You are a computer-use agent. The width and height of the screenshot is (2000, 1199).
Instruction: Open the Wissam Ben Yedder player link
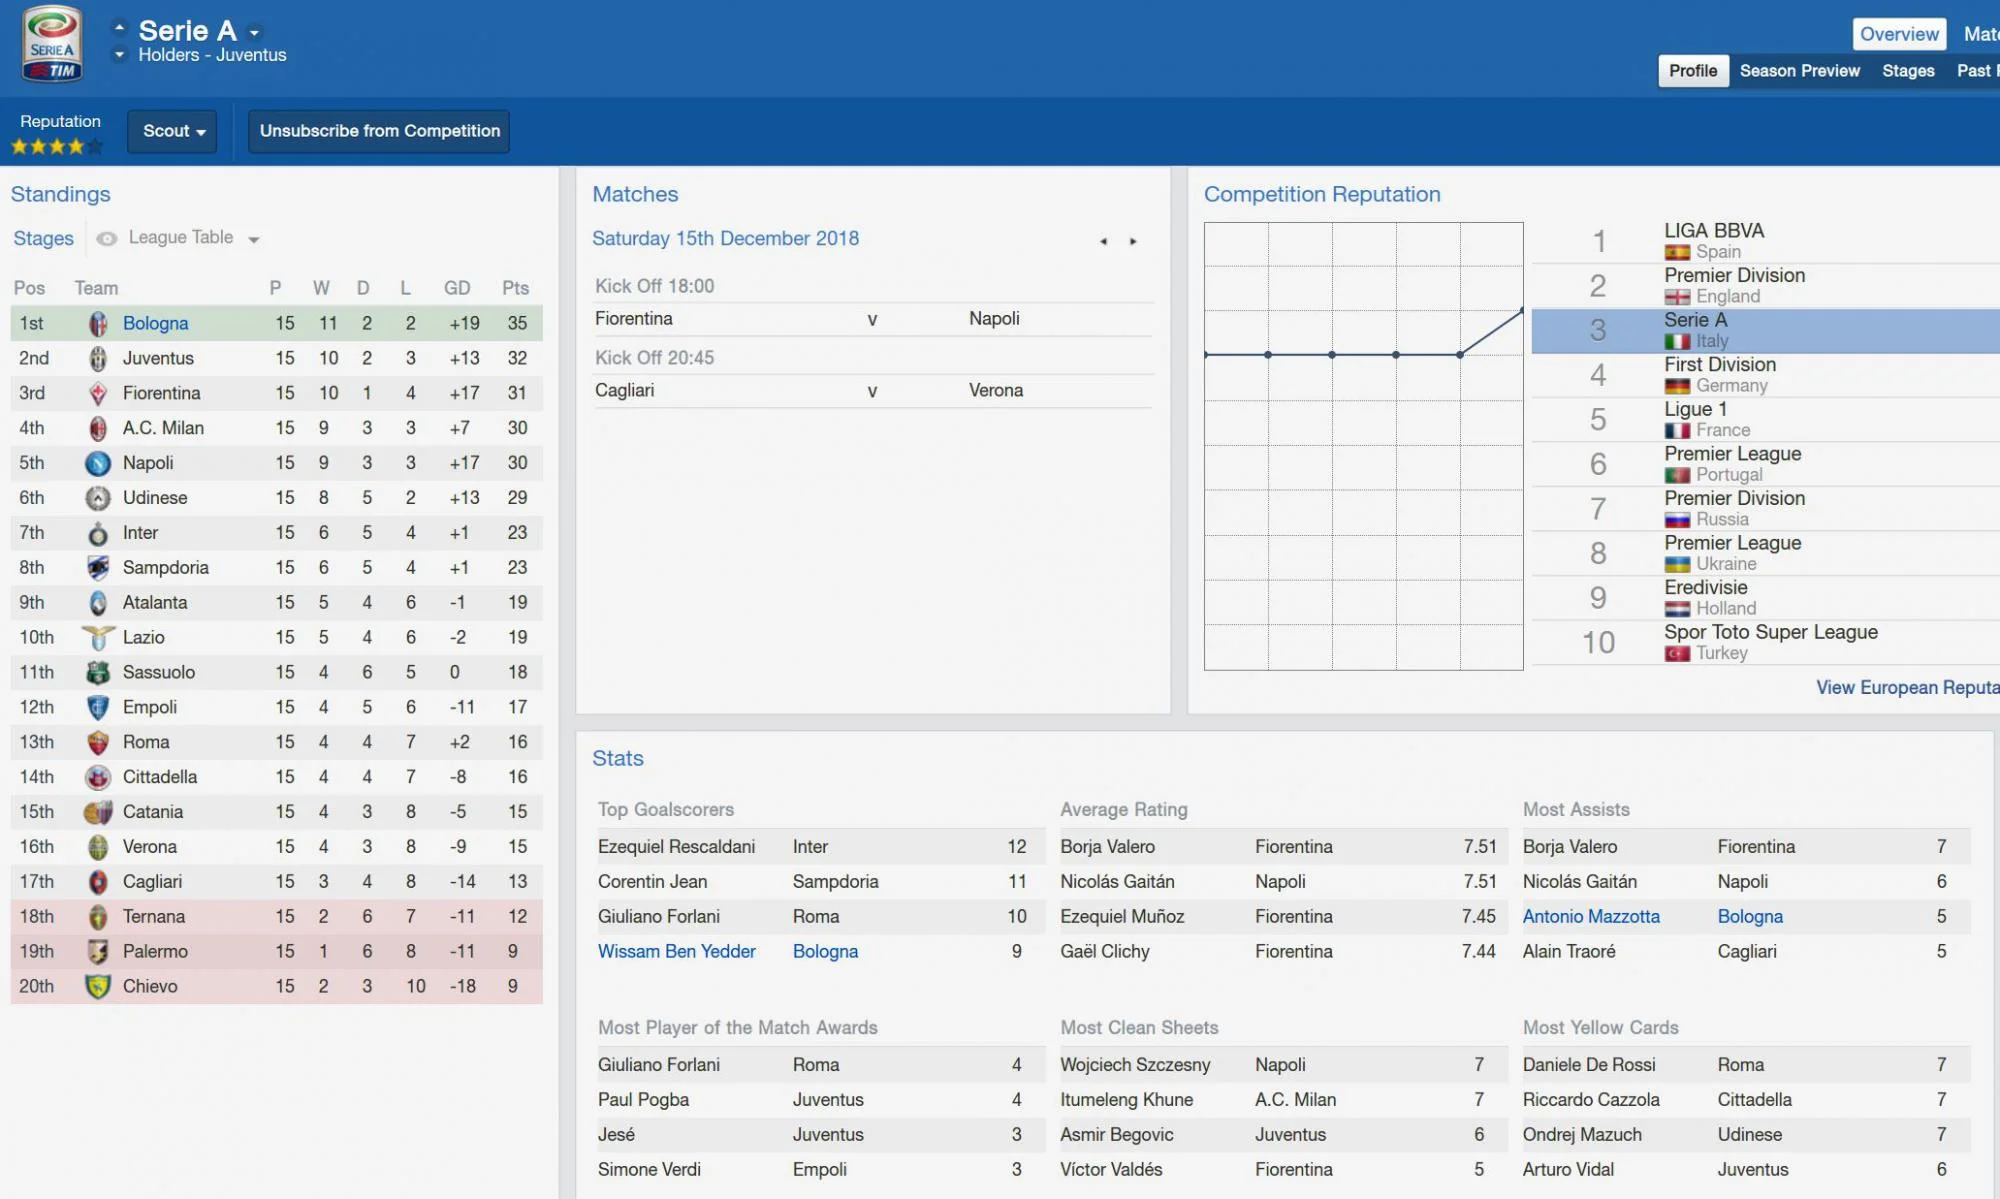tap(676, 951)
